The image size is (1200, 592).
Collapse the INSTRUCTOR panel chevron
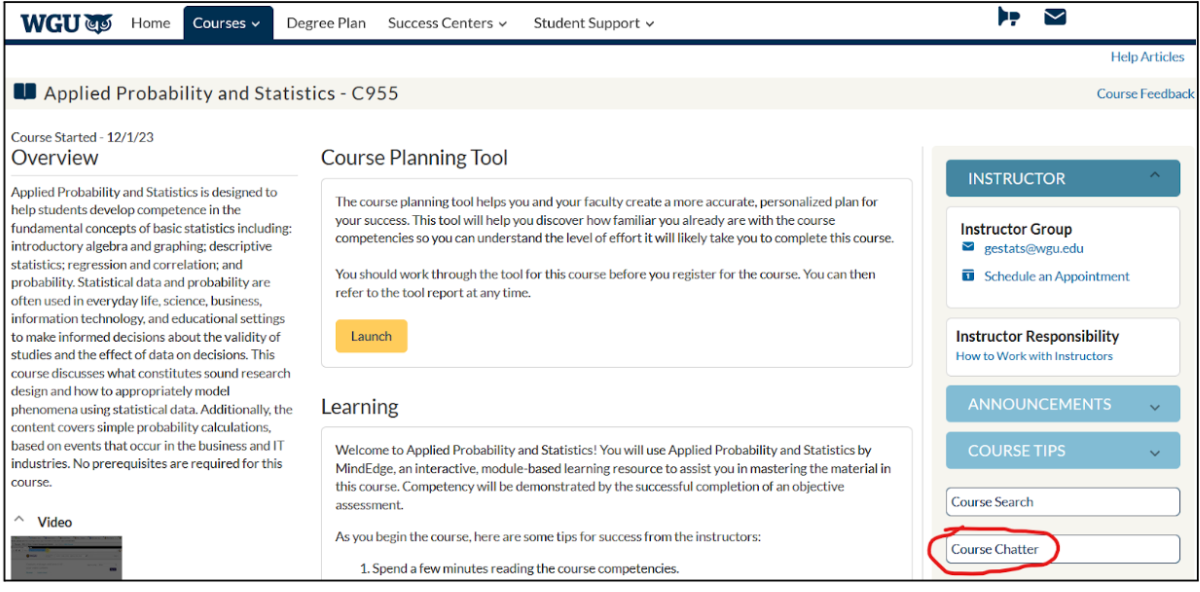pos(1155,177)
